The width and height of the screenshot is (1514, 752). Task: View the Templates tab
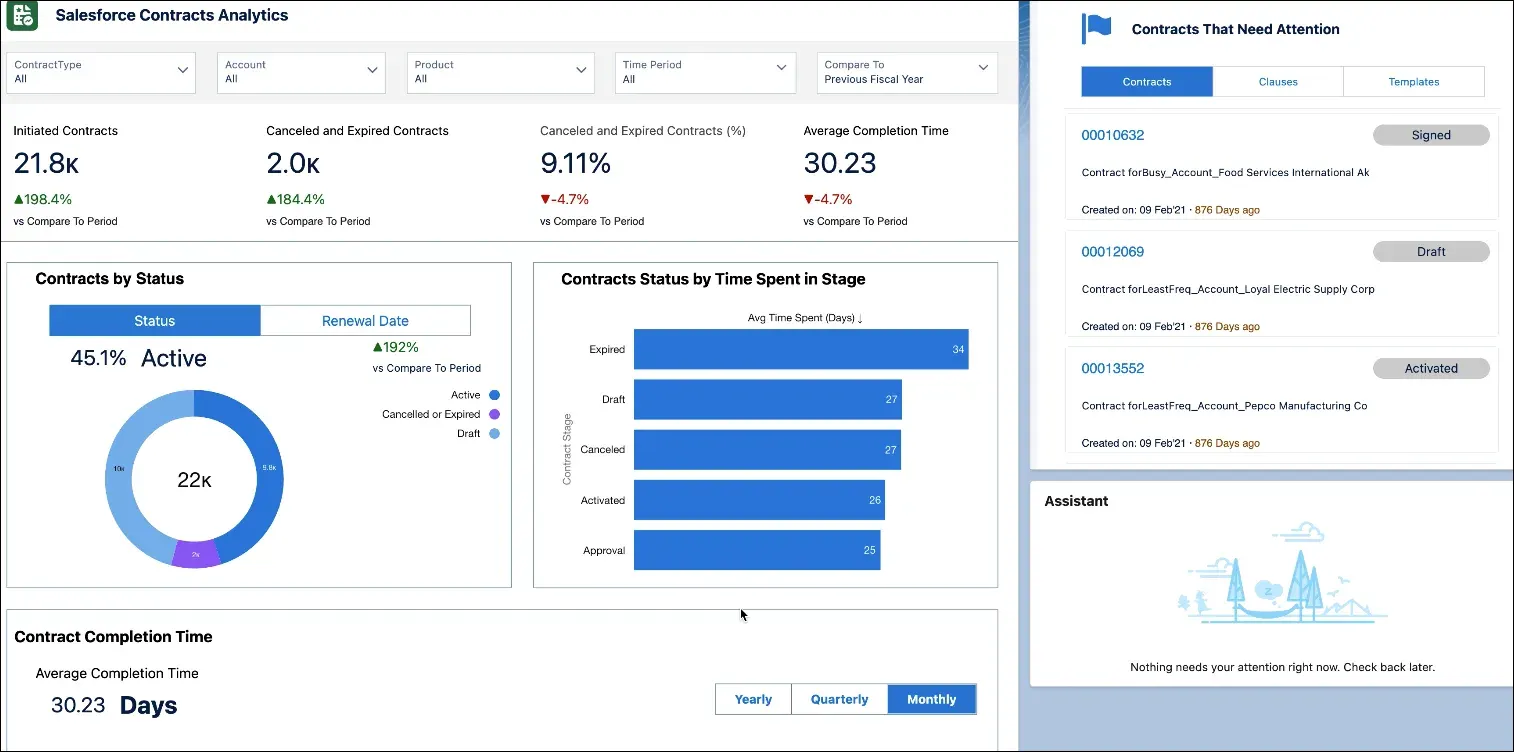point(1413,81)
